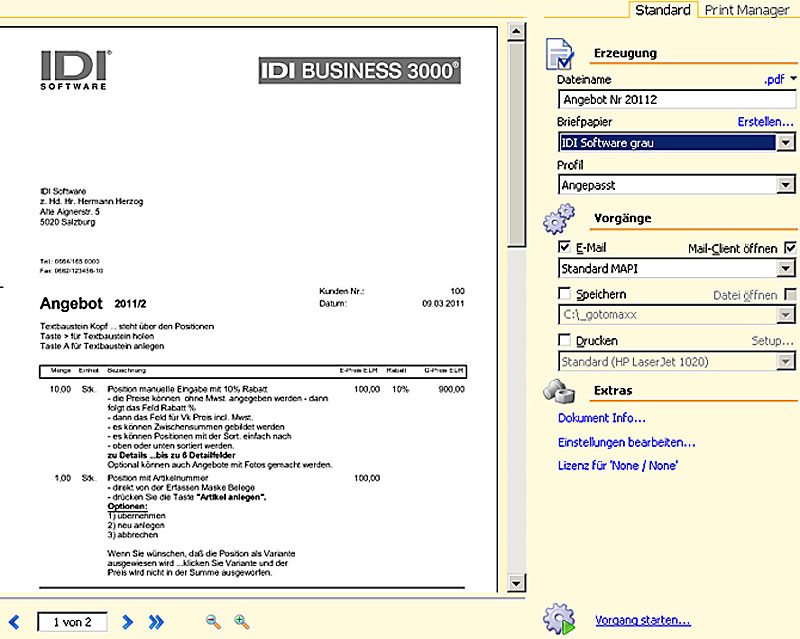Enable the Speichern checkbox
The image size is (800, 639).
click(x=564, y=294)
